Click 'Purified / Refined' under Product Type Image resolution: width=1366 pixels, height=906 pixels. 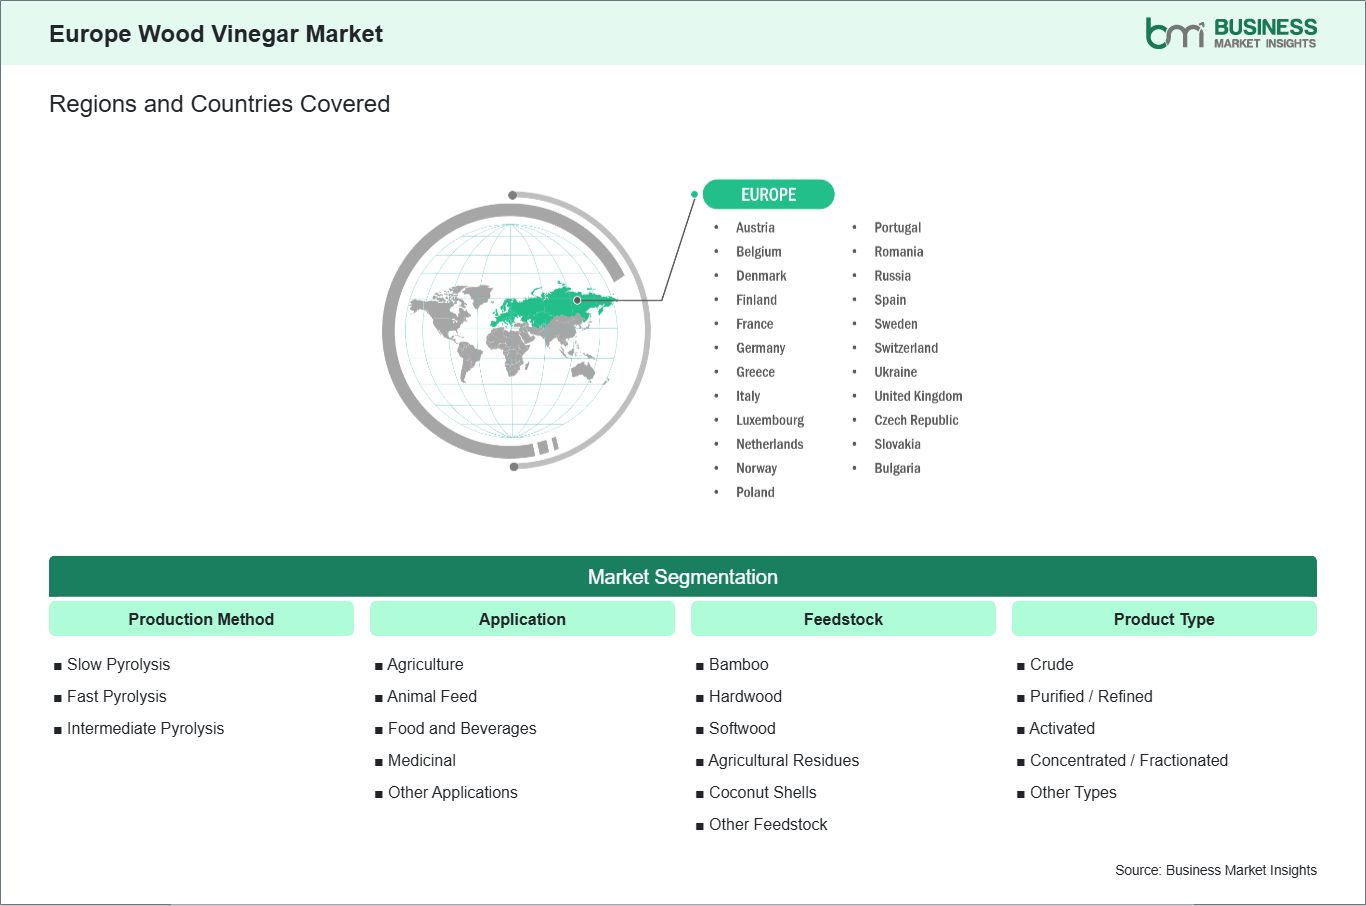click(1091, 697)
